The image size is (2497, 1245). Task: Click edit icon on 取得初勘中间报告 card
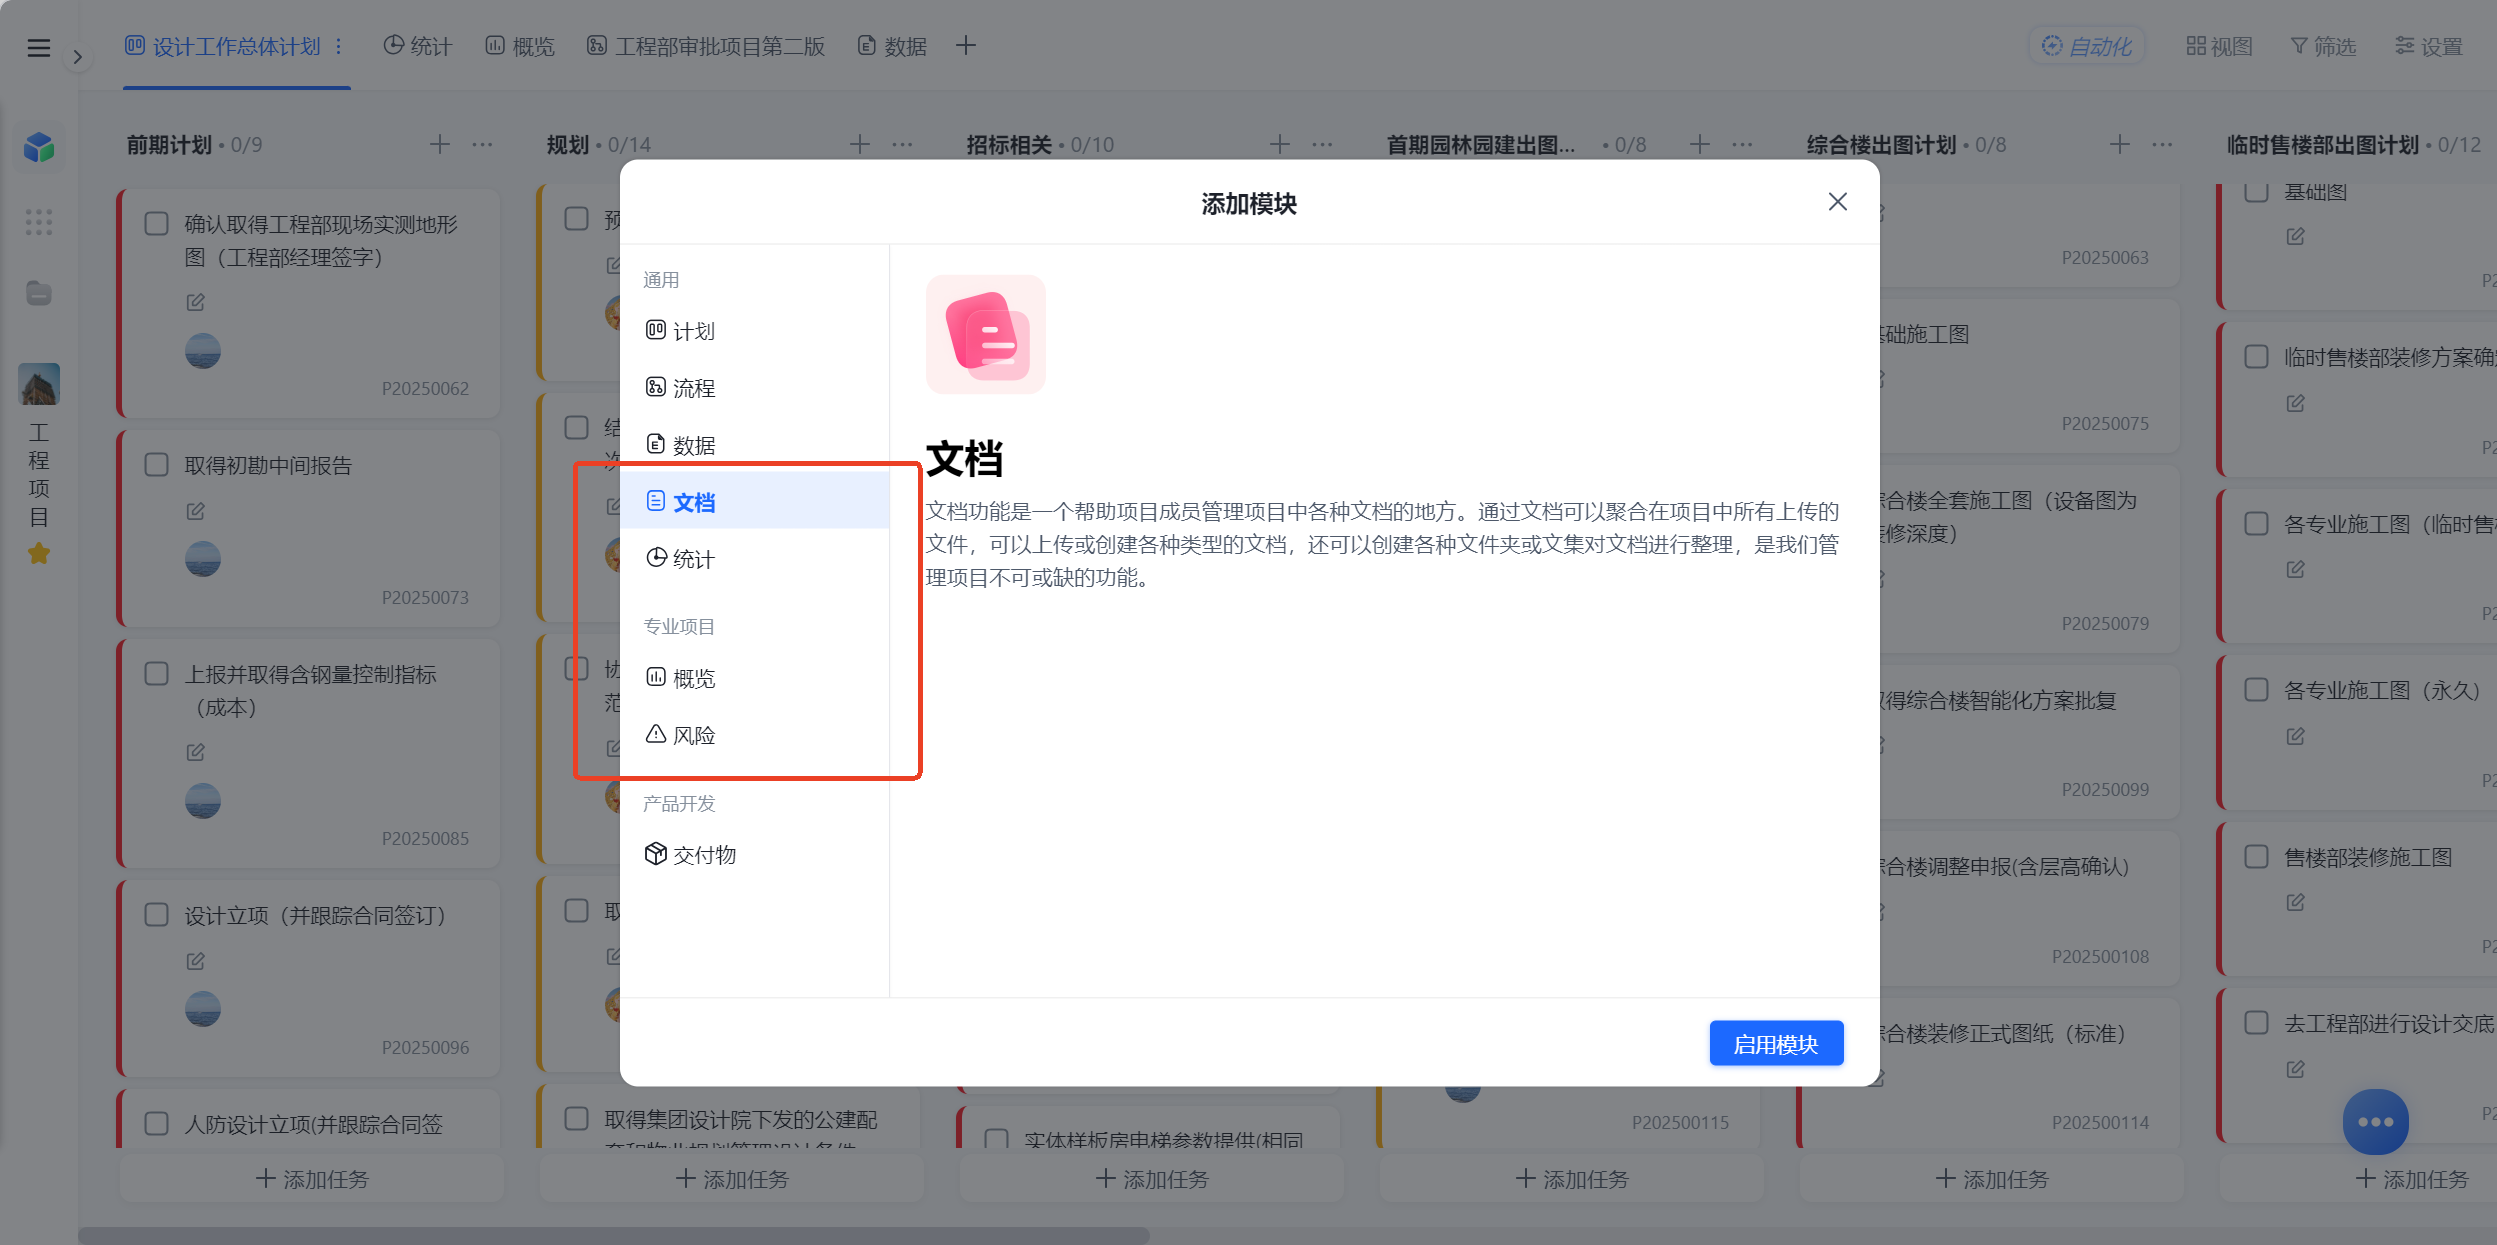click(x=195, y=511)
